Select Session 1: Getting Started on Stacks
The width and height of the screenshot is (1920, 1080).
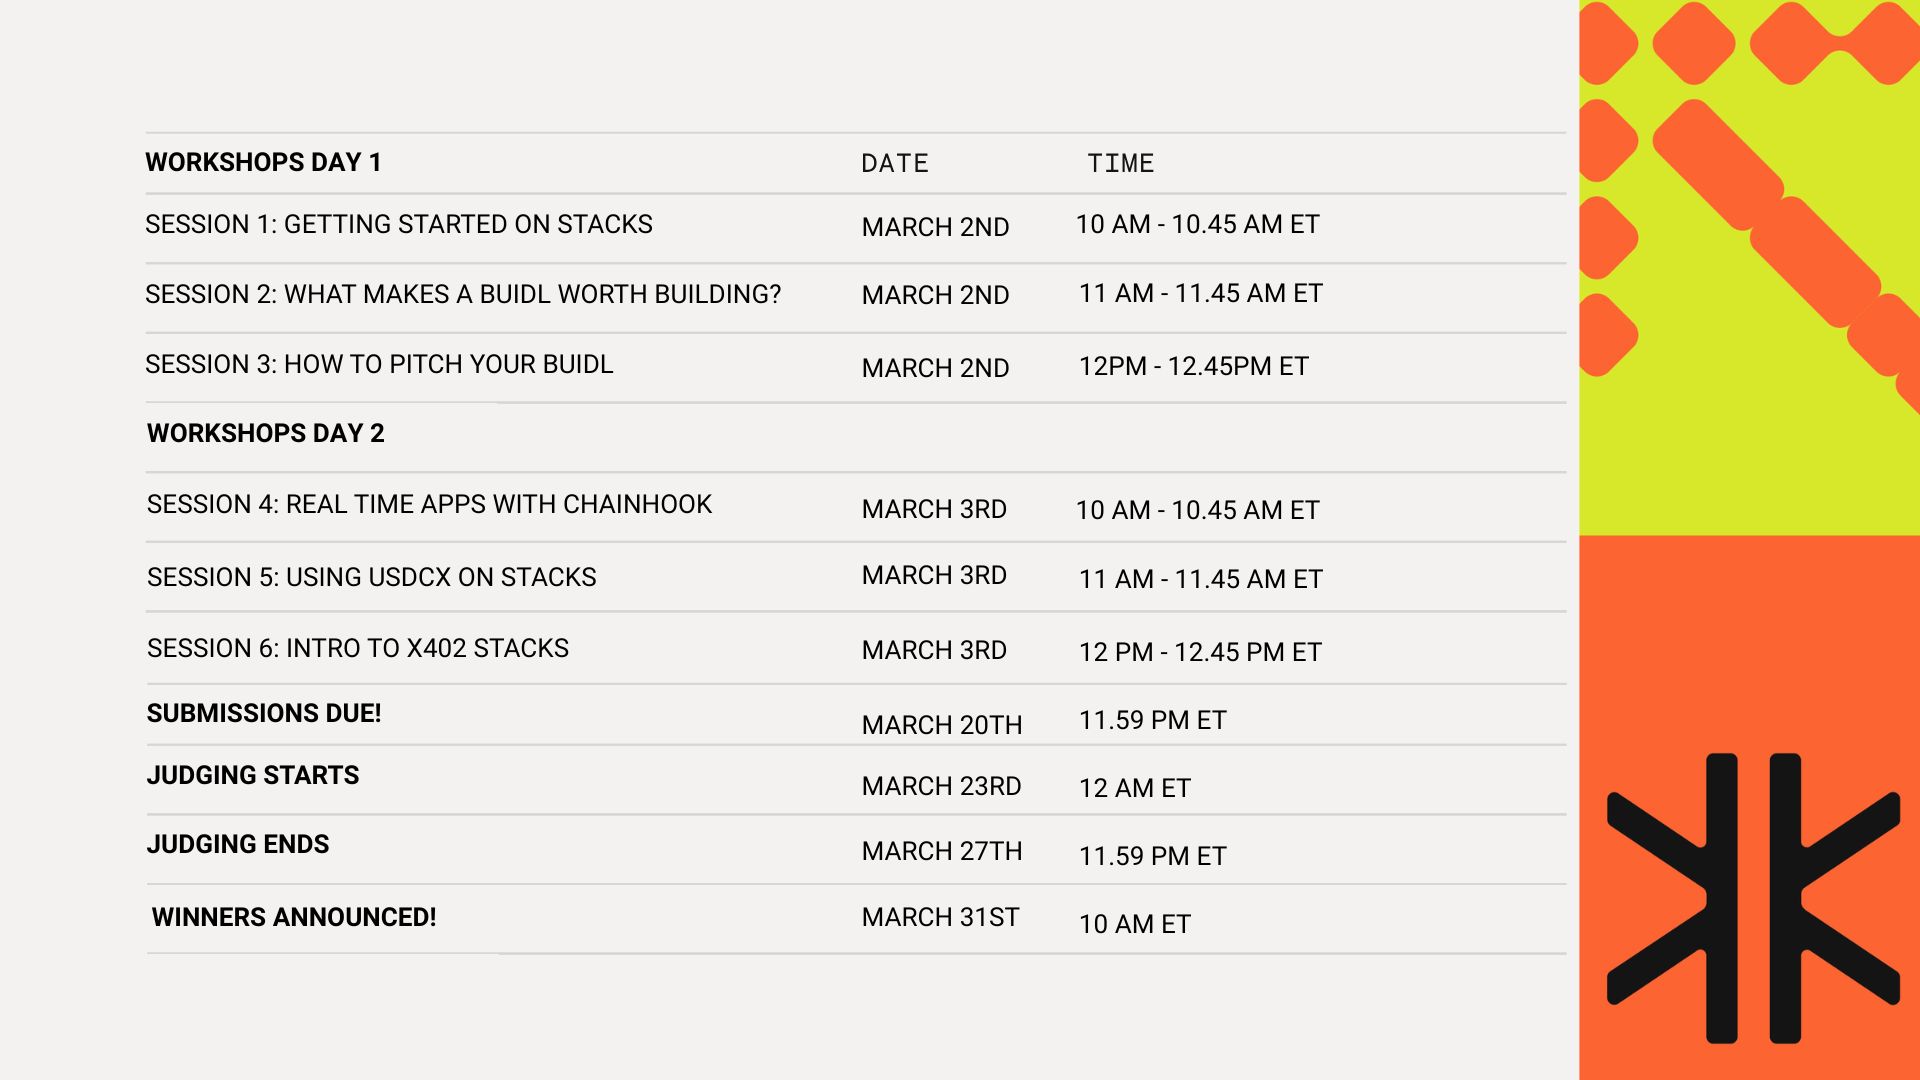pos(398,224)
